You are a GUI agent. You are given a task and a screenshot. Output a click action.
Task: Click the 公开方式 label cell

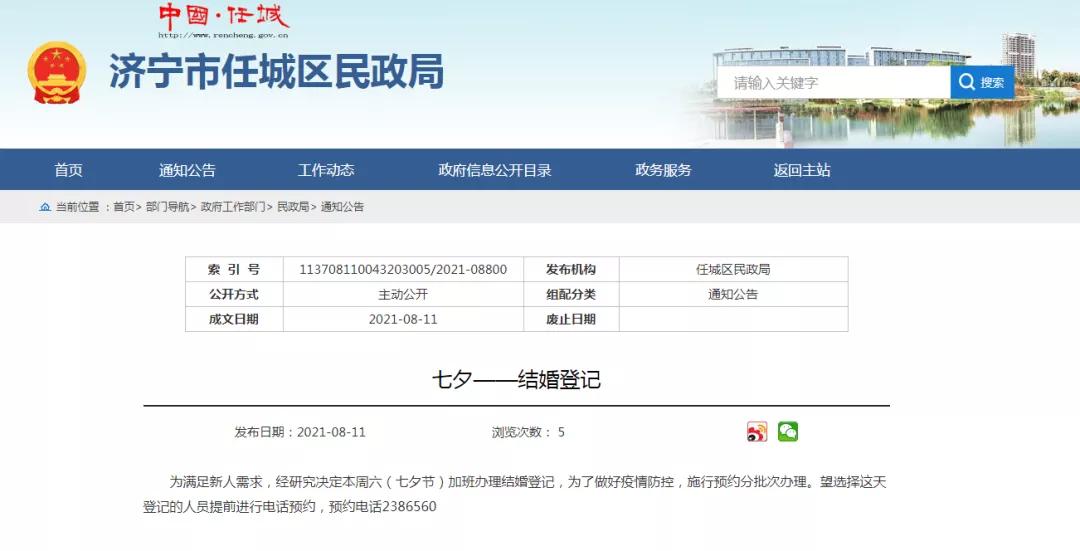point(234,294)
